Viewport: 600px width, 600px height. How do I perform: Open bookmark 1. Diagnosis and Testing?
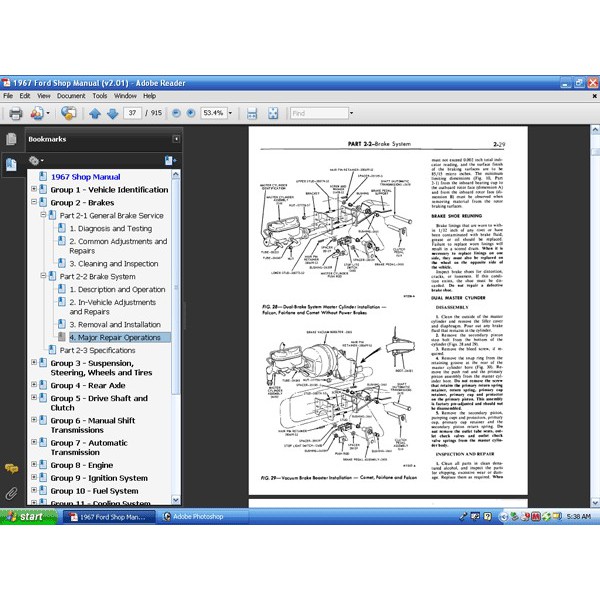pos(111,228)
